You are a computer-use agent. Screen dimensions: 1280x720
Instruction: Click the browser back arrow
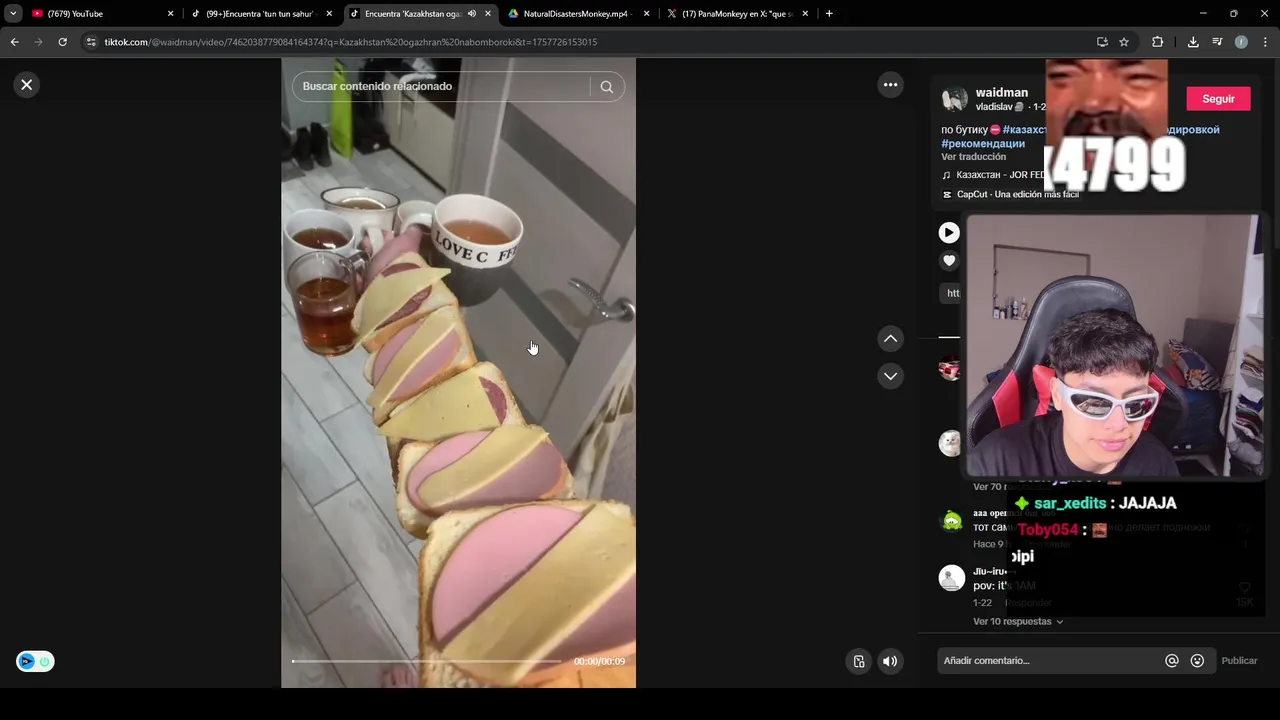(x=14, y=42)
